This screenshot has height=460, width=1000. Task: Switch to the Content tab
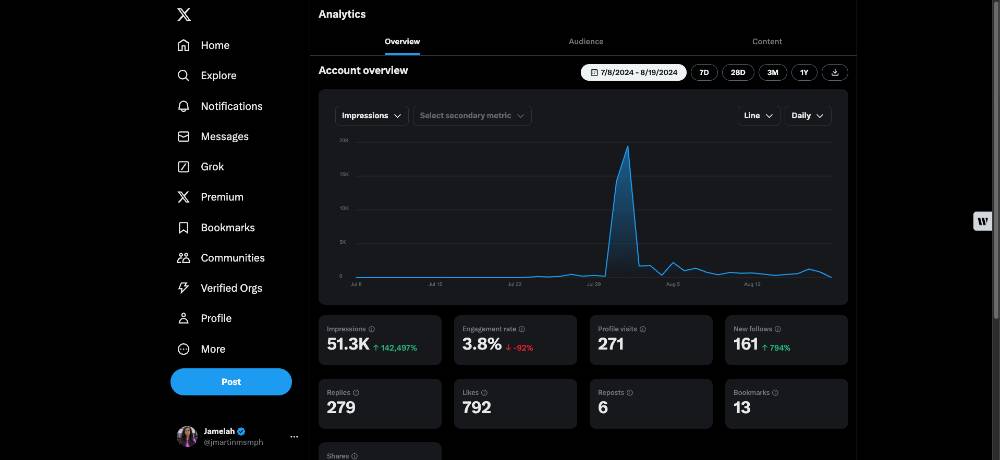767,41
